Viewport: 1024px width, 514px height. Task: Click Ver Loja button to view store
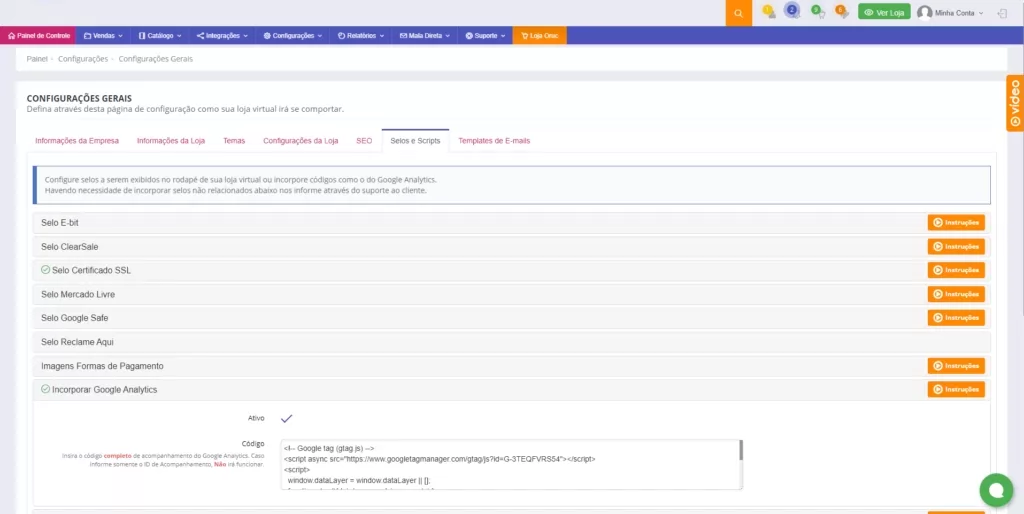click(x=884, y=12)
